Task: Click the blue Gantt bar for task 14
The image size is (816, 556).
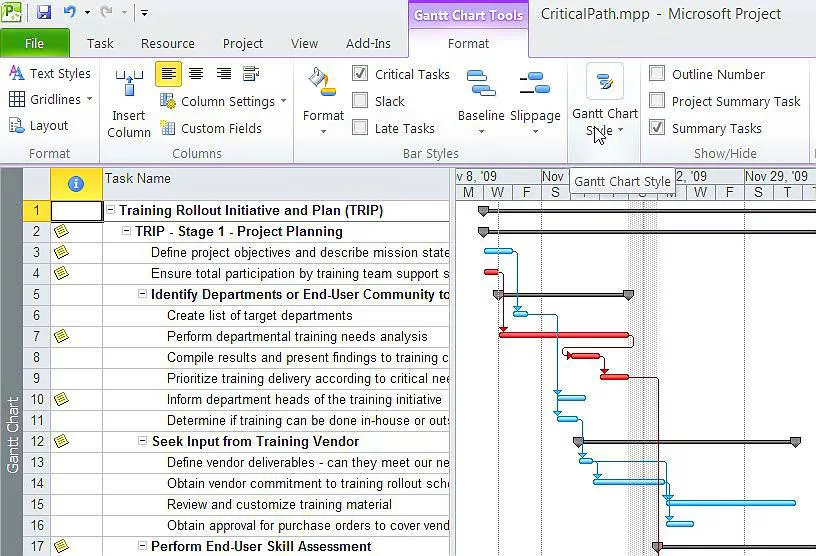Action: click(x=629, y=482)
